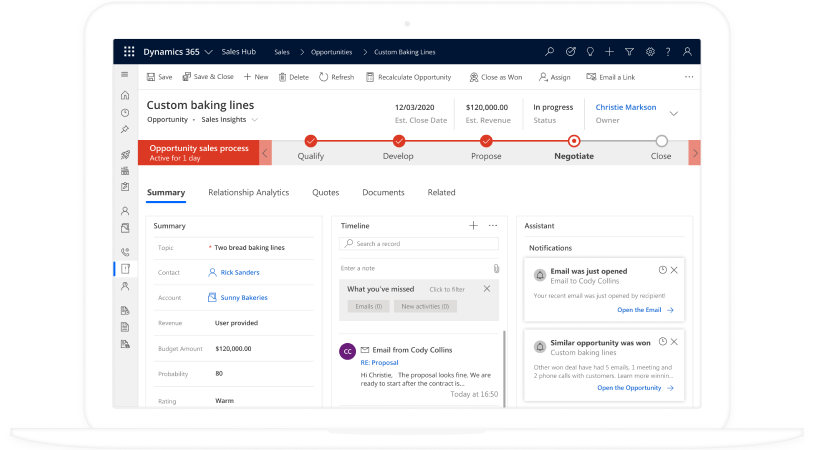Click Save in the command bar

coord(159,77)
